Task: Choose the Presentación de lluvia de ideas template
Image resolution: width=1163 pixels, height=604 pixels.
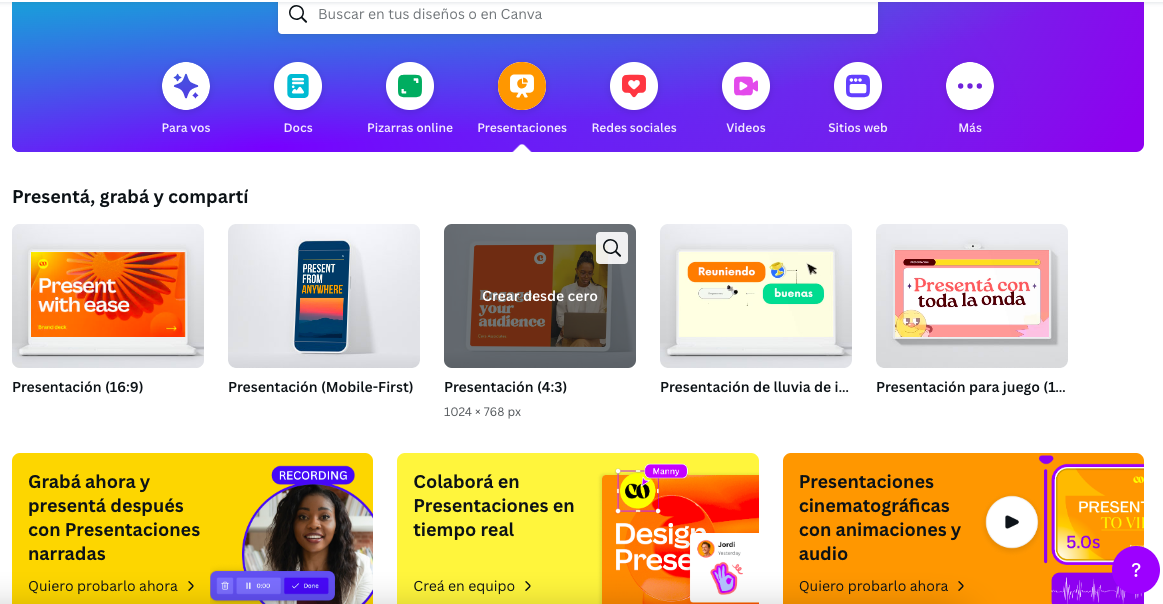Action: point(755,296)
